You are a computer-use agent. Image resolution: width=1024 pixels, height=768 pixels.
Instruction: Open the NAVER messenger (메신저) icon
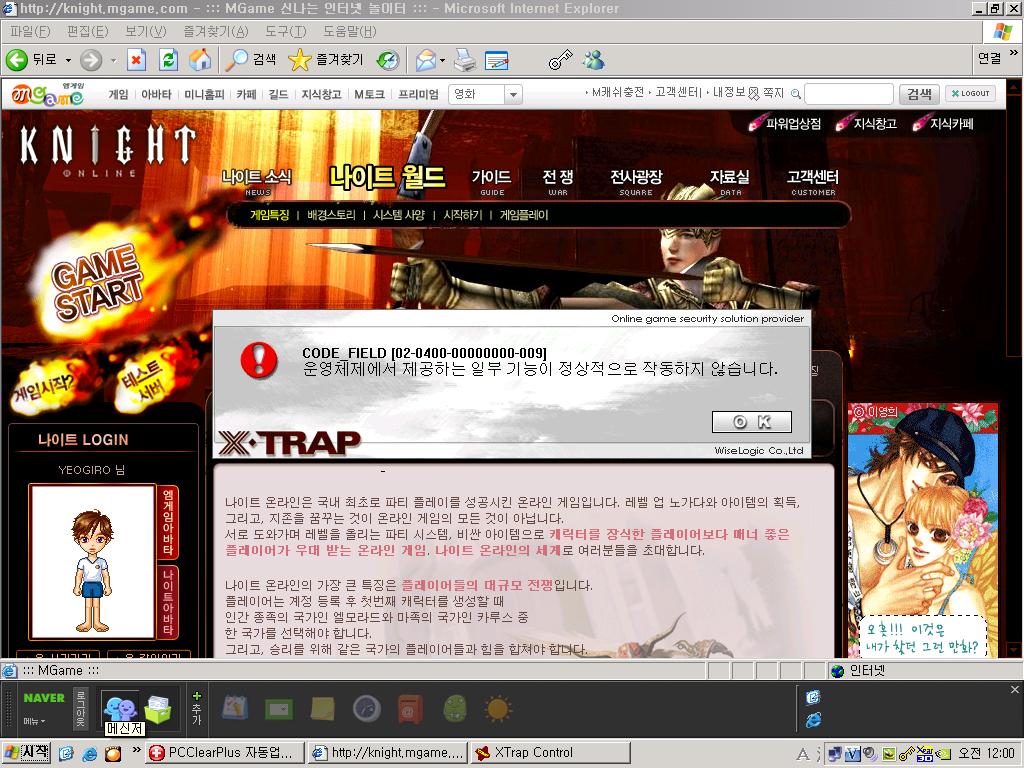(120, 709)
